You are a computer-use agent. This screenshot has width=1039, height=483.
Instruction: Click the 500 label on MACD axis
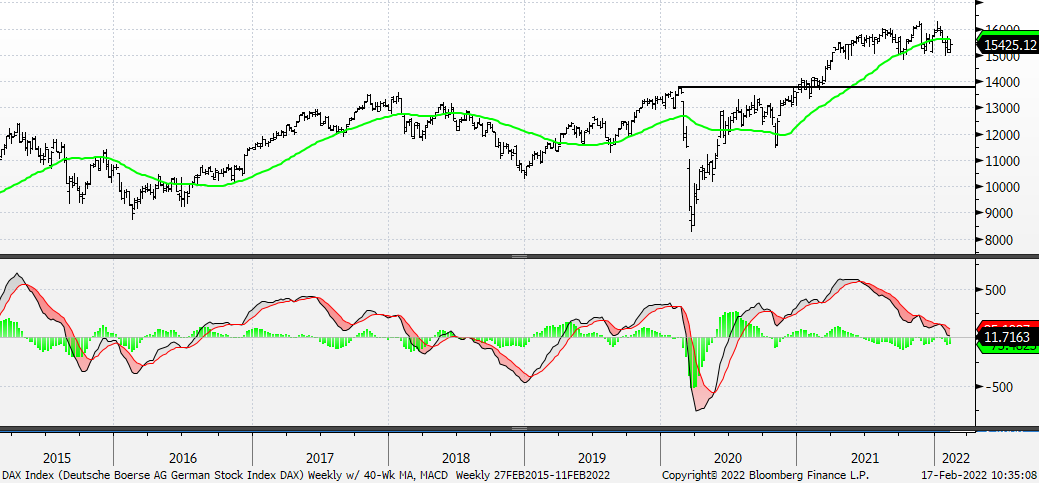pyautogui.click(x=996, y=290)
